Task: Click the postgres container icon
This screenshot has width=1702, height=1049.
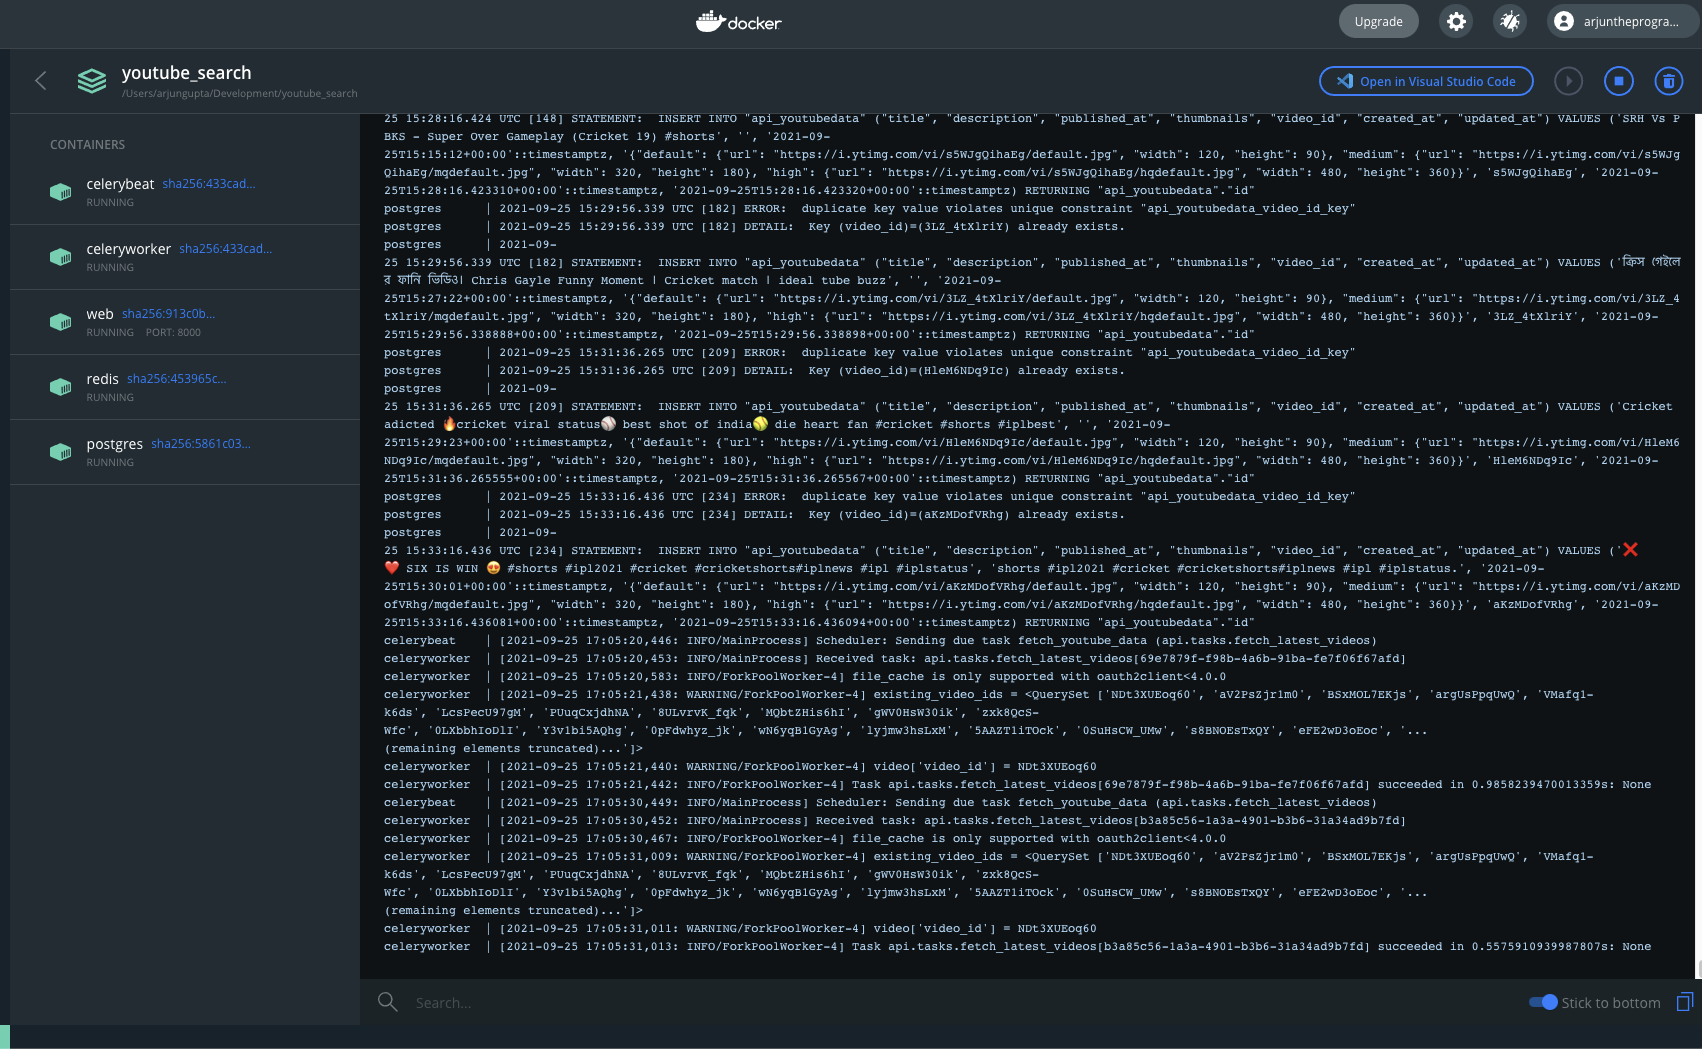Action: 61,452
